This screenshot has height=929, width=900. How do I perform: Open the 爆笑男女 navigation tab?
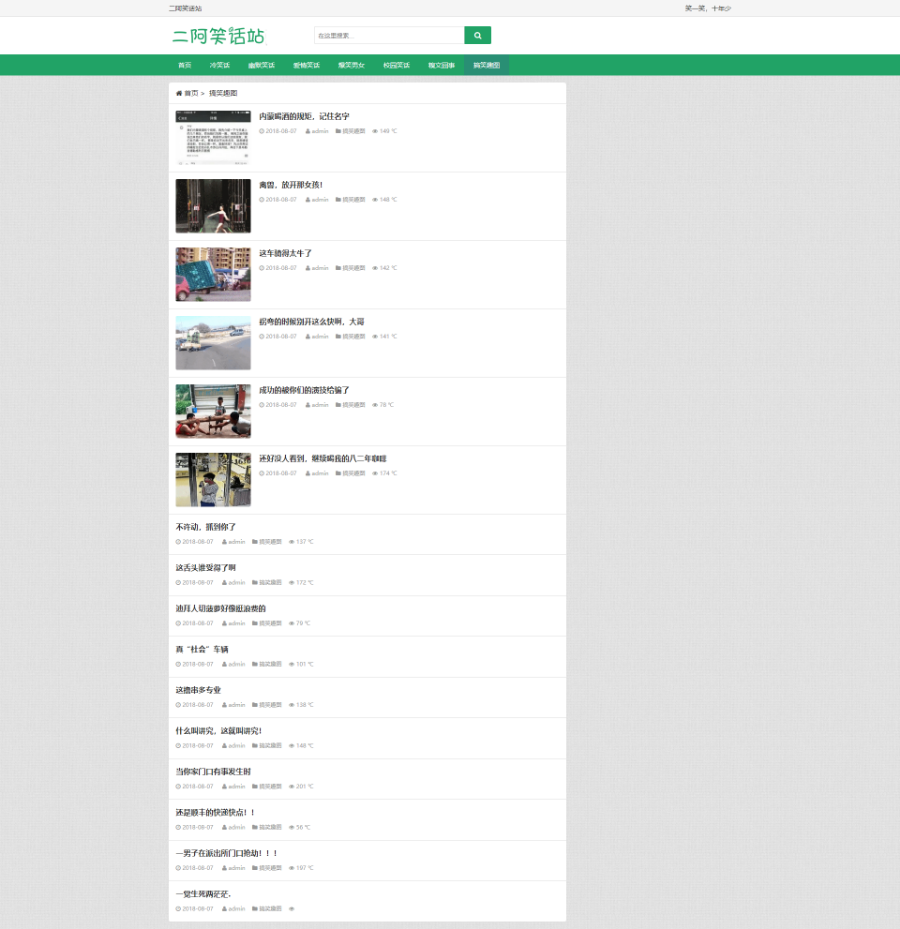point(351,65)
